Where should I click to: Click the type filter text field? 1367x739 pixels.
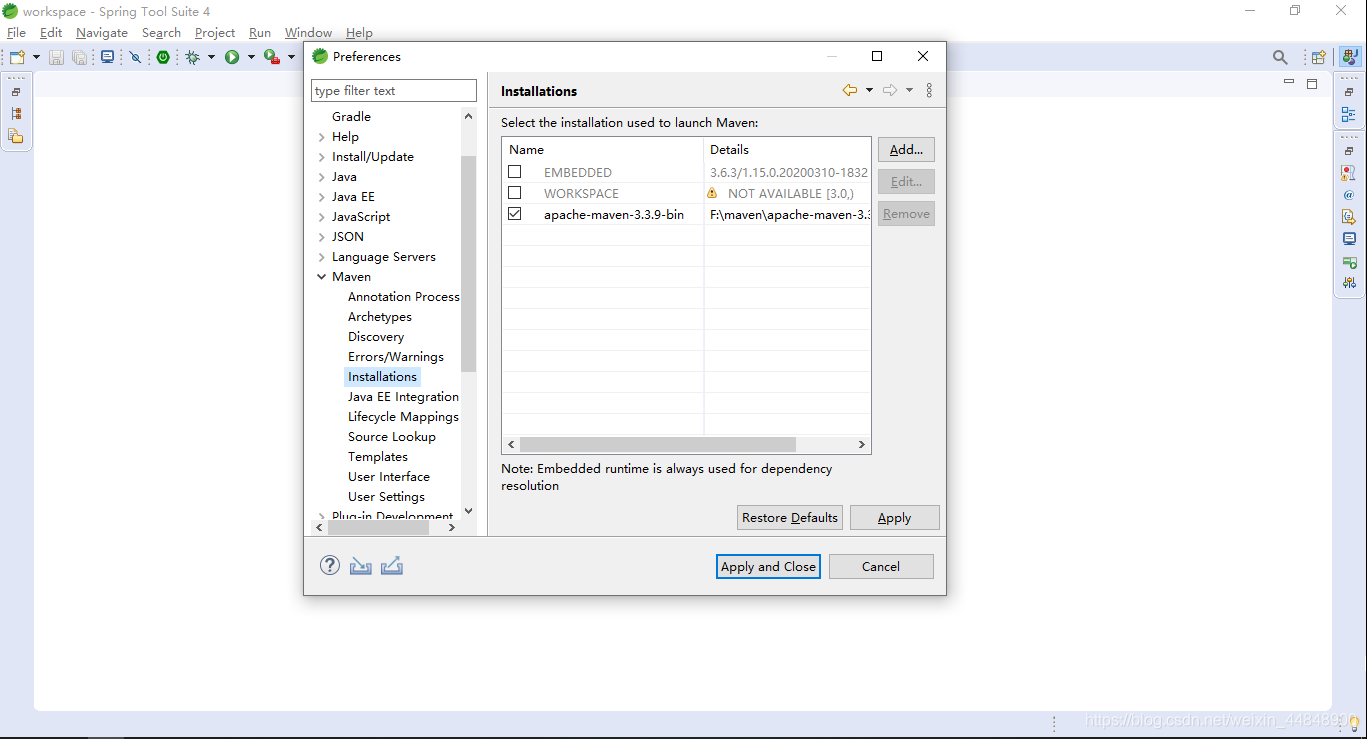pos(394,91)
